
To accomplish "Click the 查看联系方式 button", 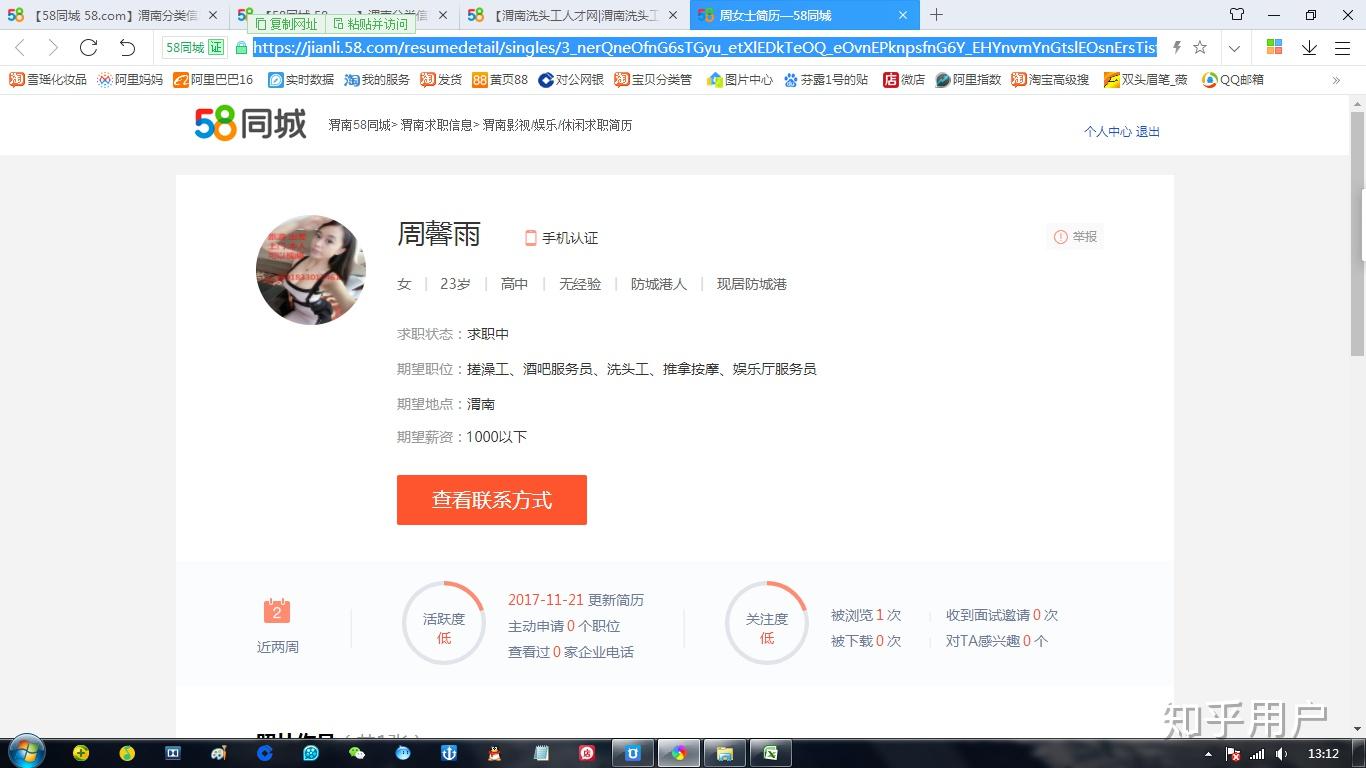I will [x=492, y=500].
